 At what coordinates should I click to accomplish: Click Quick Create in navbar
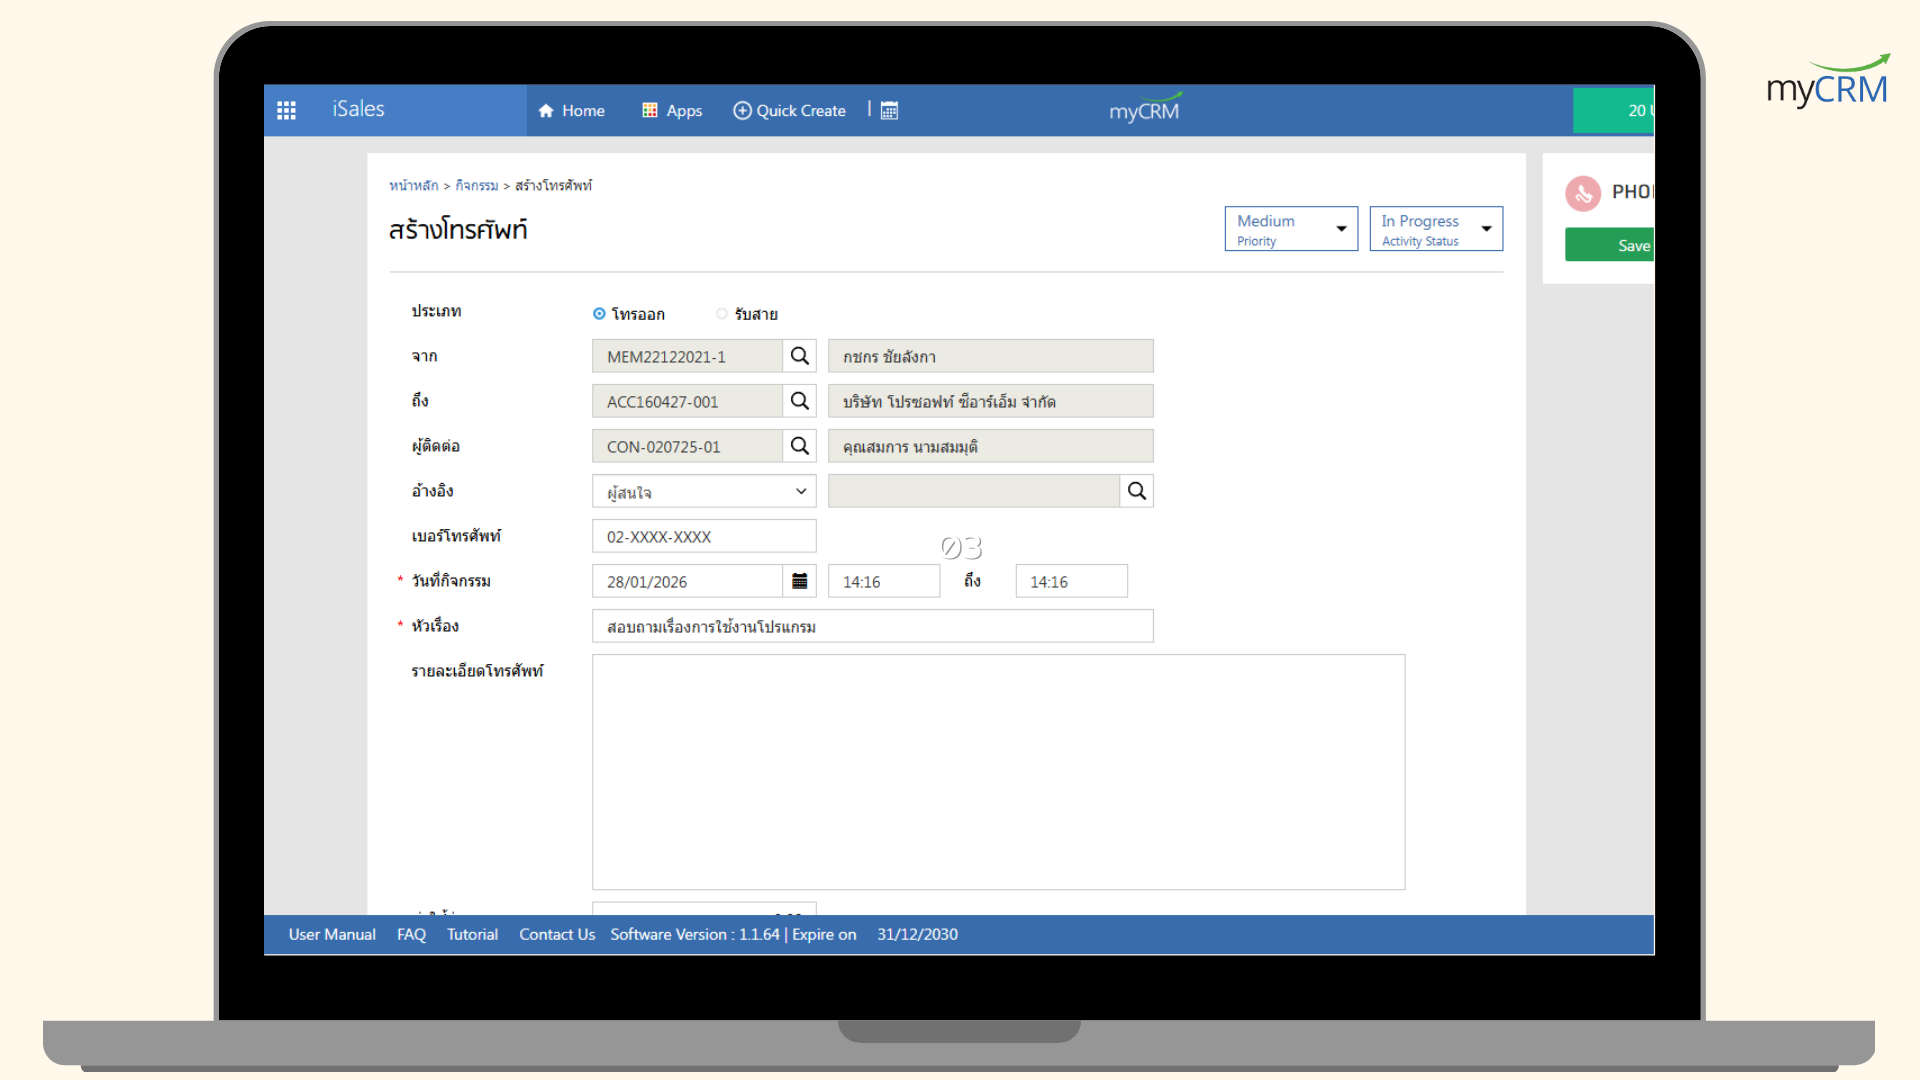pos(789,110)
